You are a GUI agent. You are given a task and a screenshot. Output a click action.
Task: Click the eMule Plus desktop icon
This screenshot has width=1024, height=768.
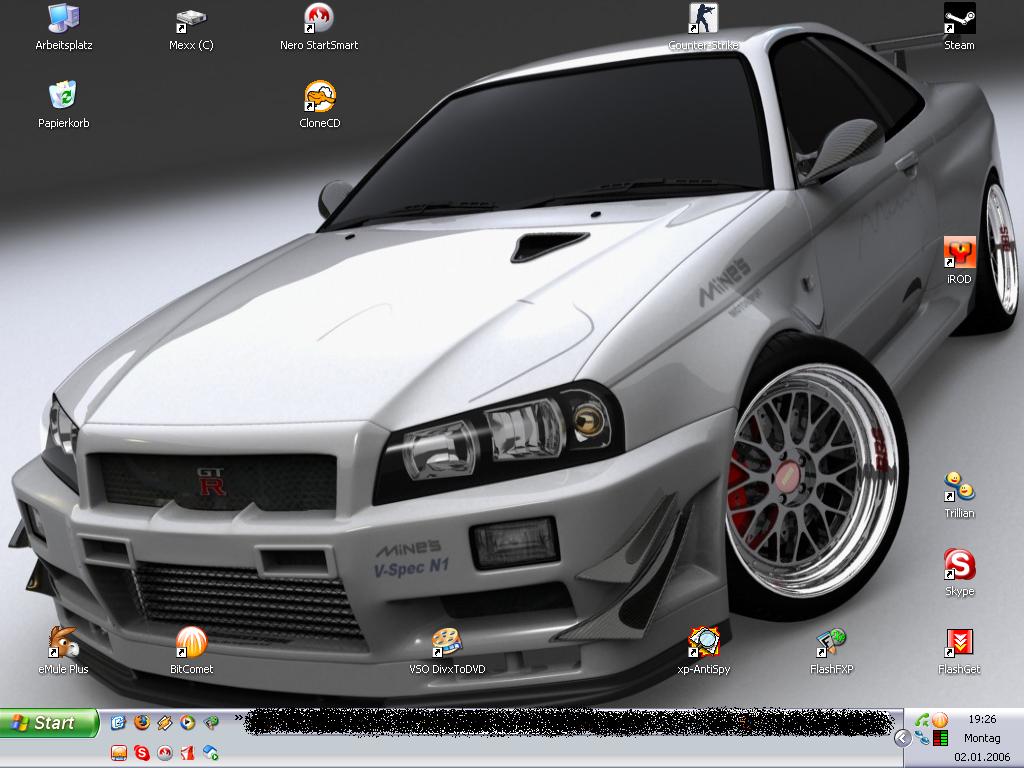pyautogui.click(x=63, y=643)
